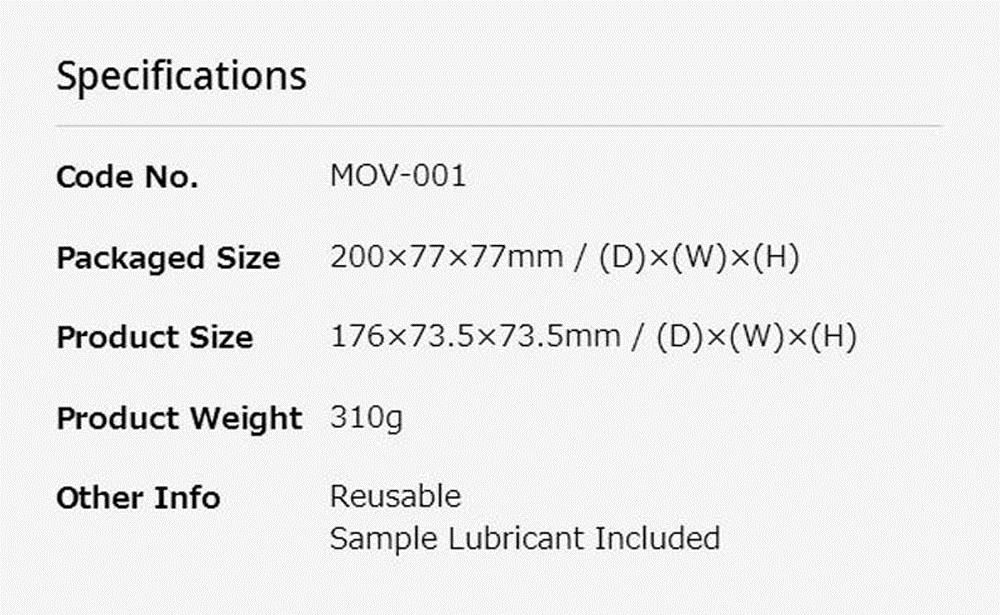Image resolution: width=1000 pixels, height=615 pixels.
Task: Select the Other Info label
Action: tap(138, 498)
